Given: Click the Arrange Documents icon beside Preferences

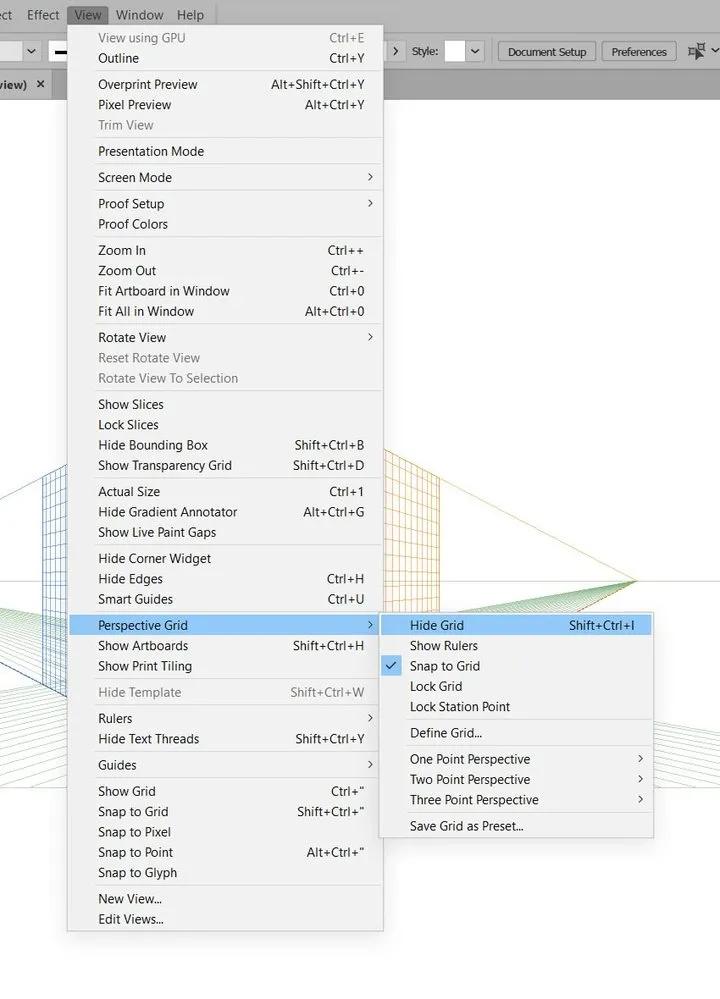Looking at the screenshot, I should pos(697,51).
